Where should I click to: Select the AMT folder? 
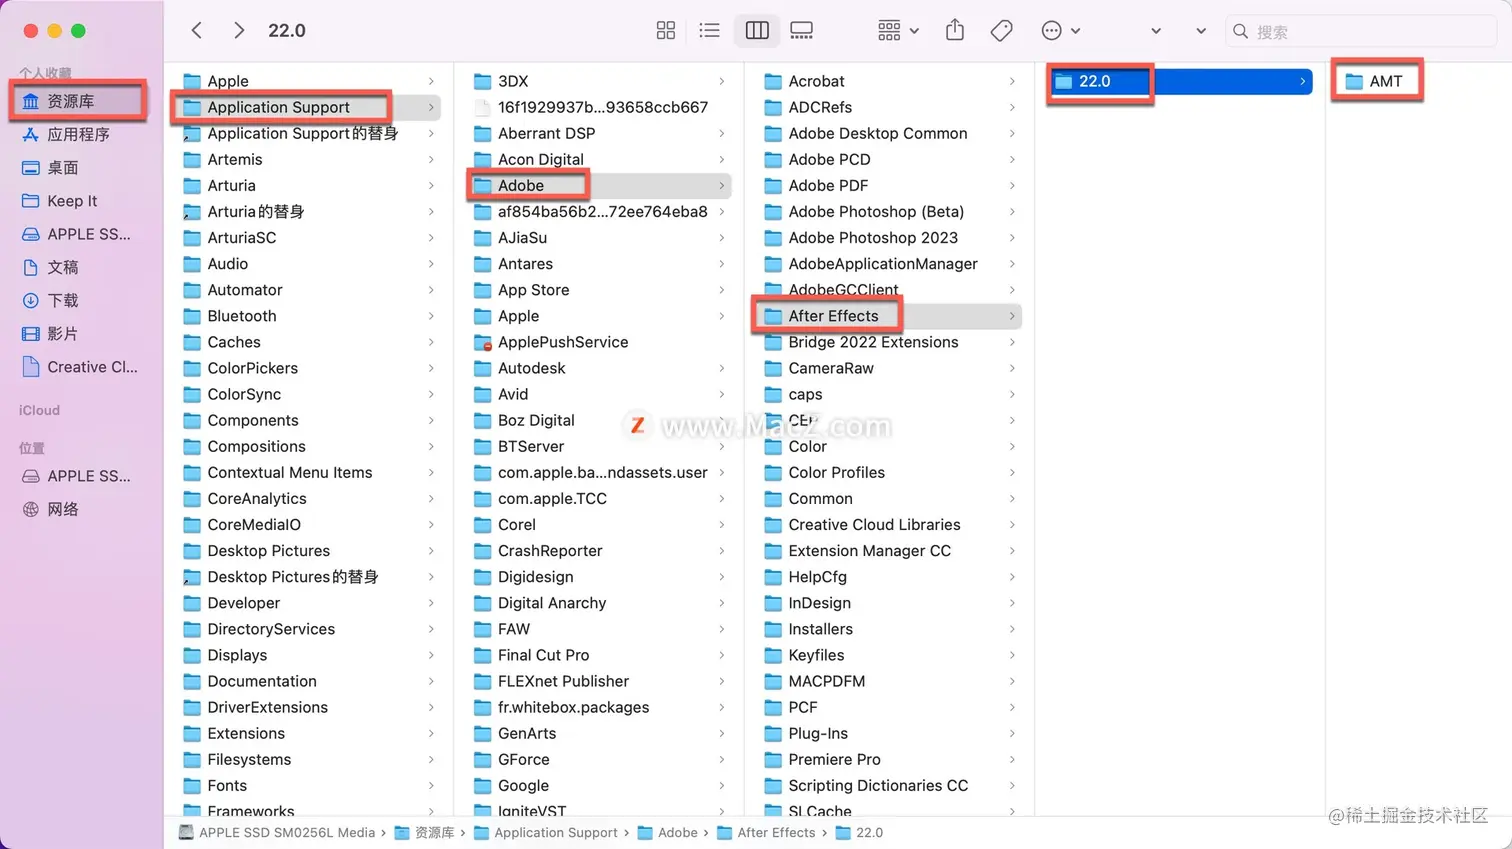click(1385, 81)
